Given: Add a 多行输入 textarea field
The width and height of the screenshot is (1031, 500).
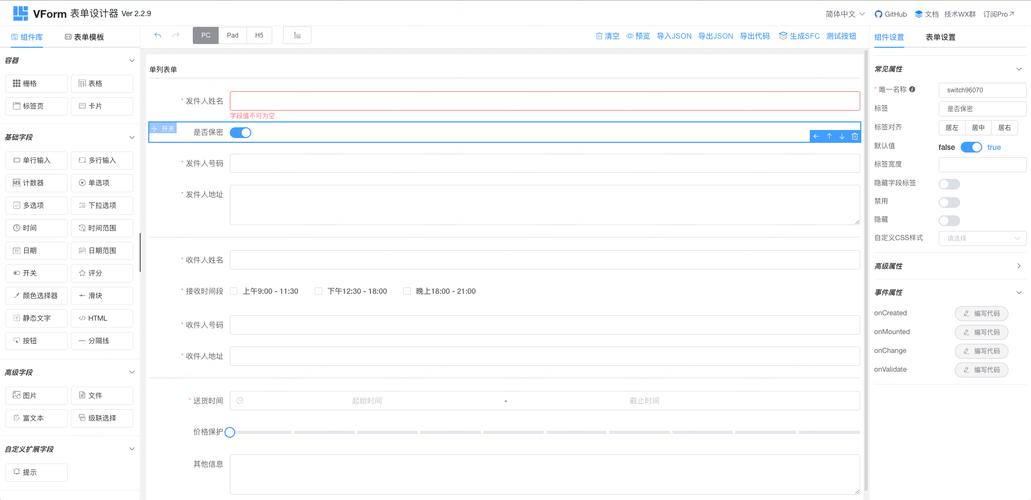Looking at the screenshot, I should click(102, 161).
